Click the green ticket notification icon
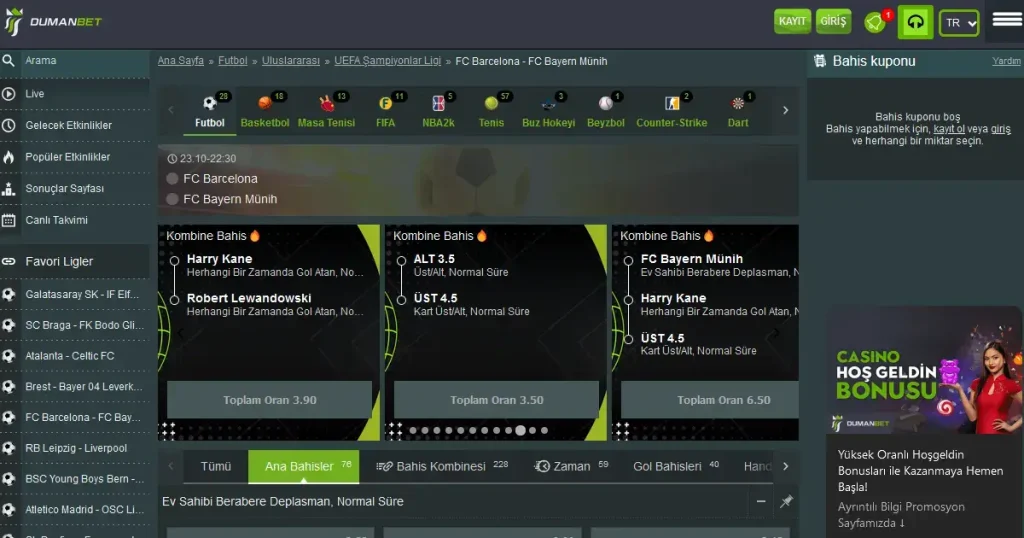Image resolution: width=1024 pixels, height=538 pixels. 875,22
